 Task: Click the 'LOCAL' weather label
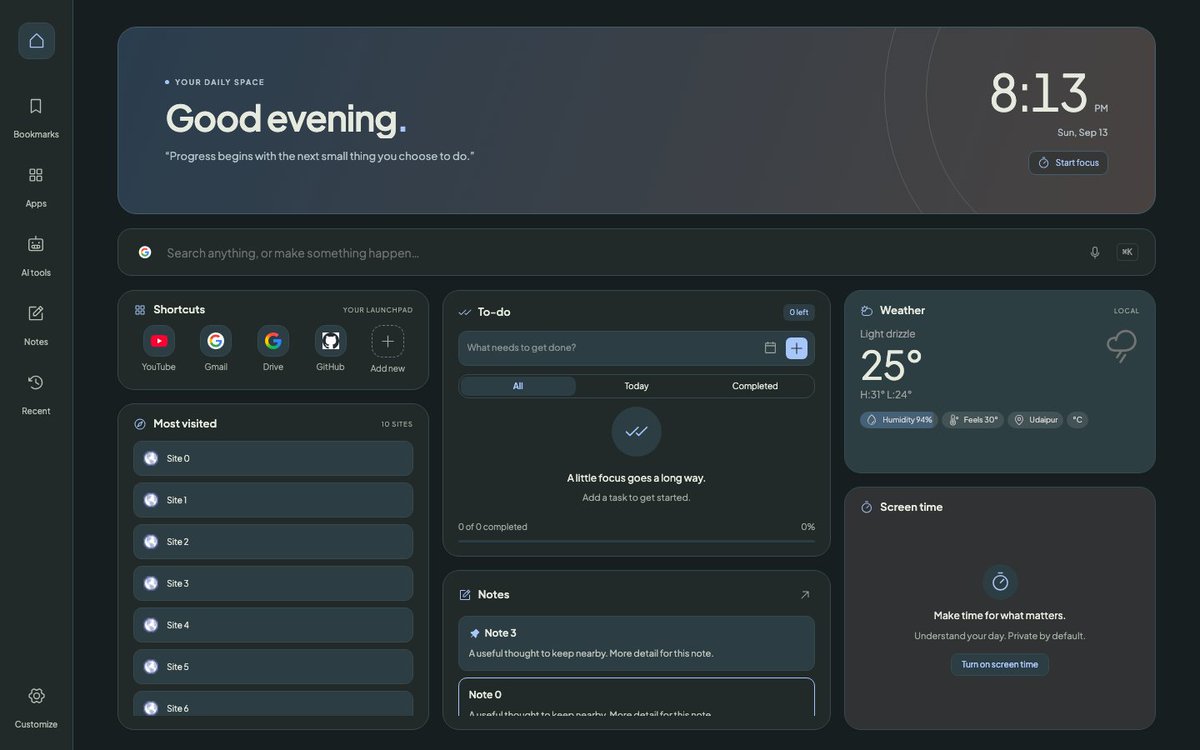[1127, 311]
